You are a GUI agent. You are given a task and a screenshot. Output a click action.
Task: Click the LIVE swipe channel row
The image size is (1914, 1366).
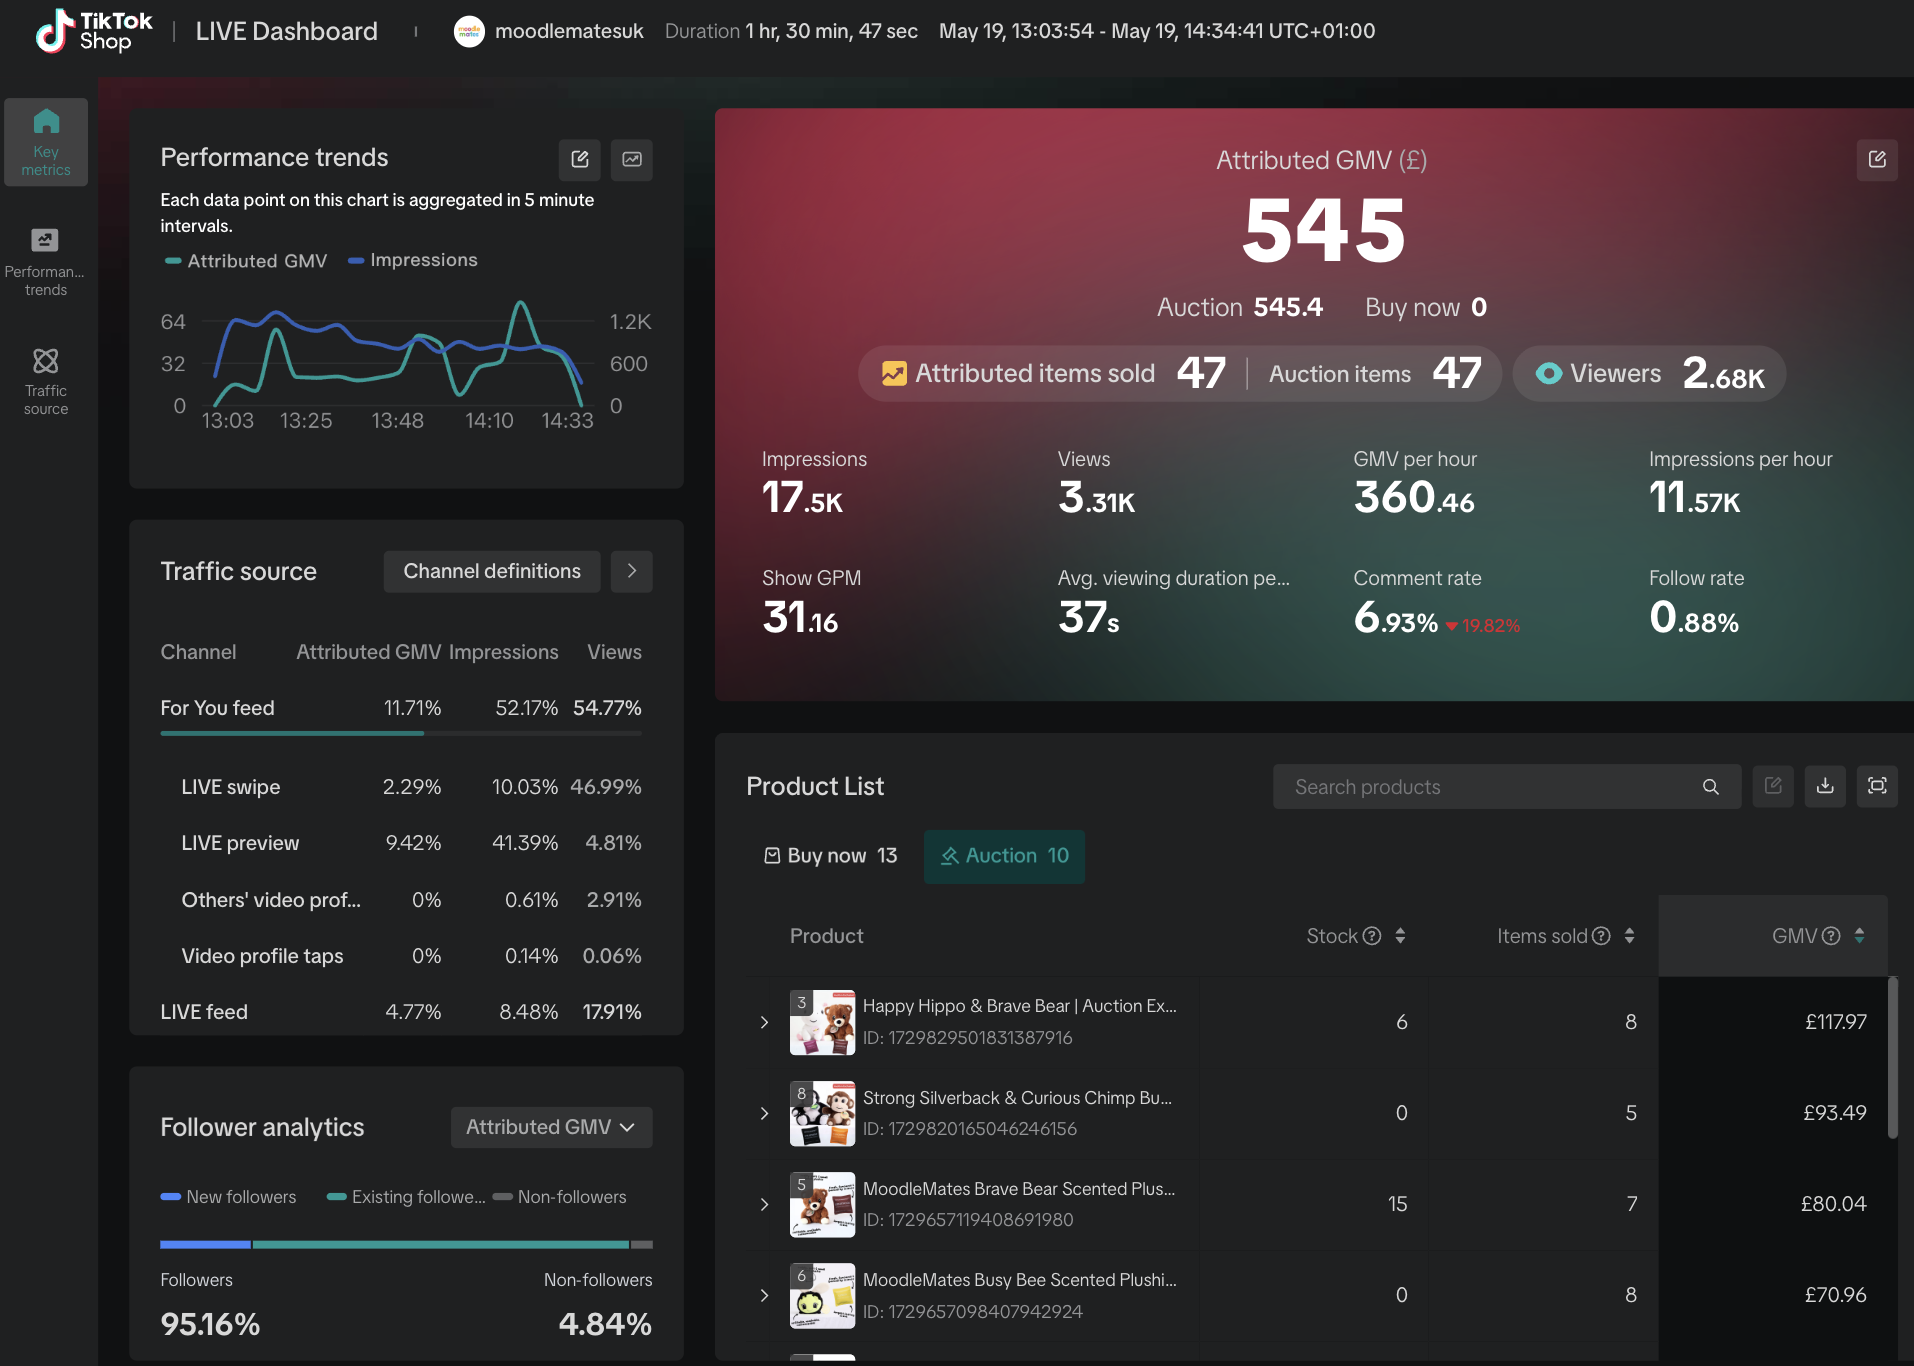pos(401,787)
